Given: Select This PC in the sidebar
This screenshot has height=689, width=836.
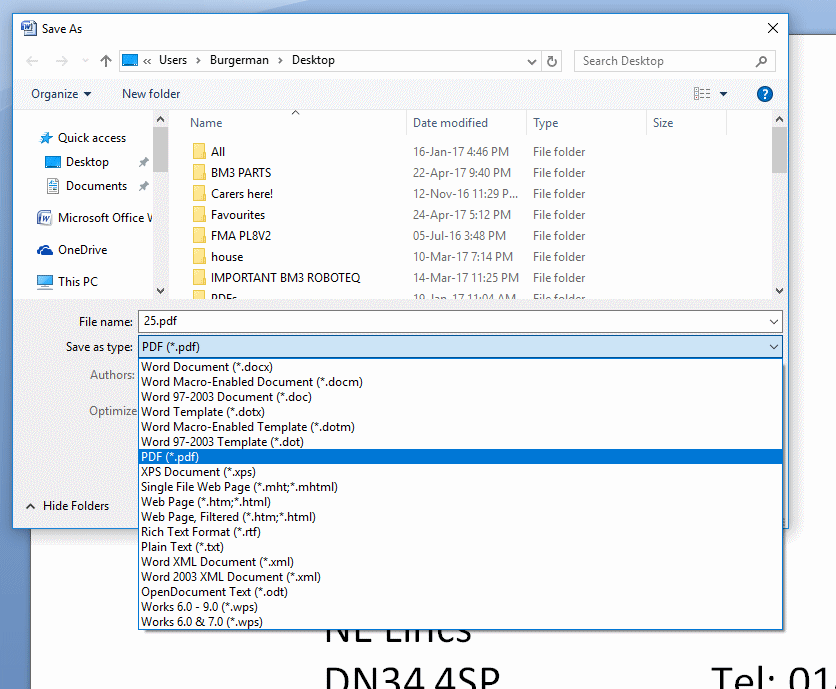Looking at the screenshot, I should click(x=77, y=282).
